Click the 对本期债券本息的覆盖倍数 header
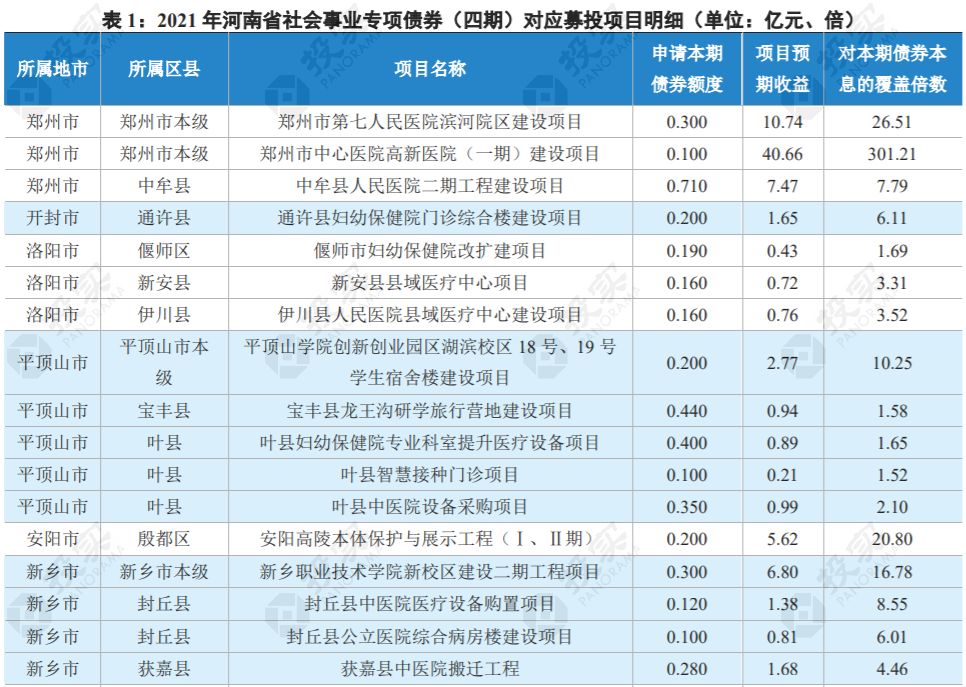This screenshot has height=687, width=966. [x=892, y=68]
